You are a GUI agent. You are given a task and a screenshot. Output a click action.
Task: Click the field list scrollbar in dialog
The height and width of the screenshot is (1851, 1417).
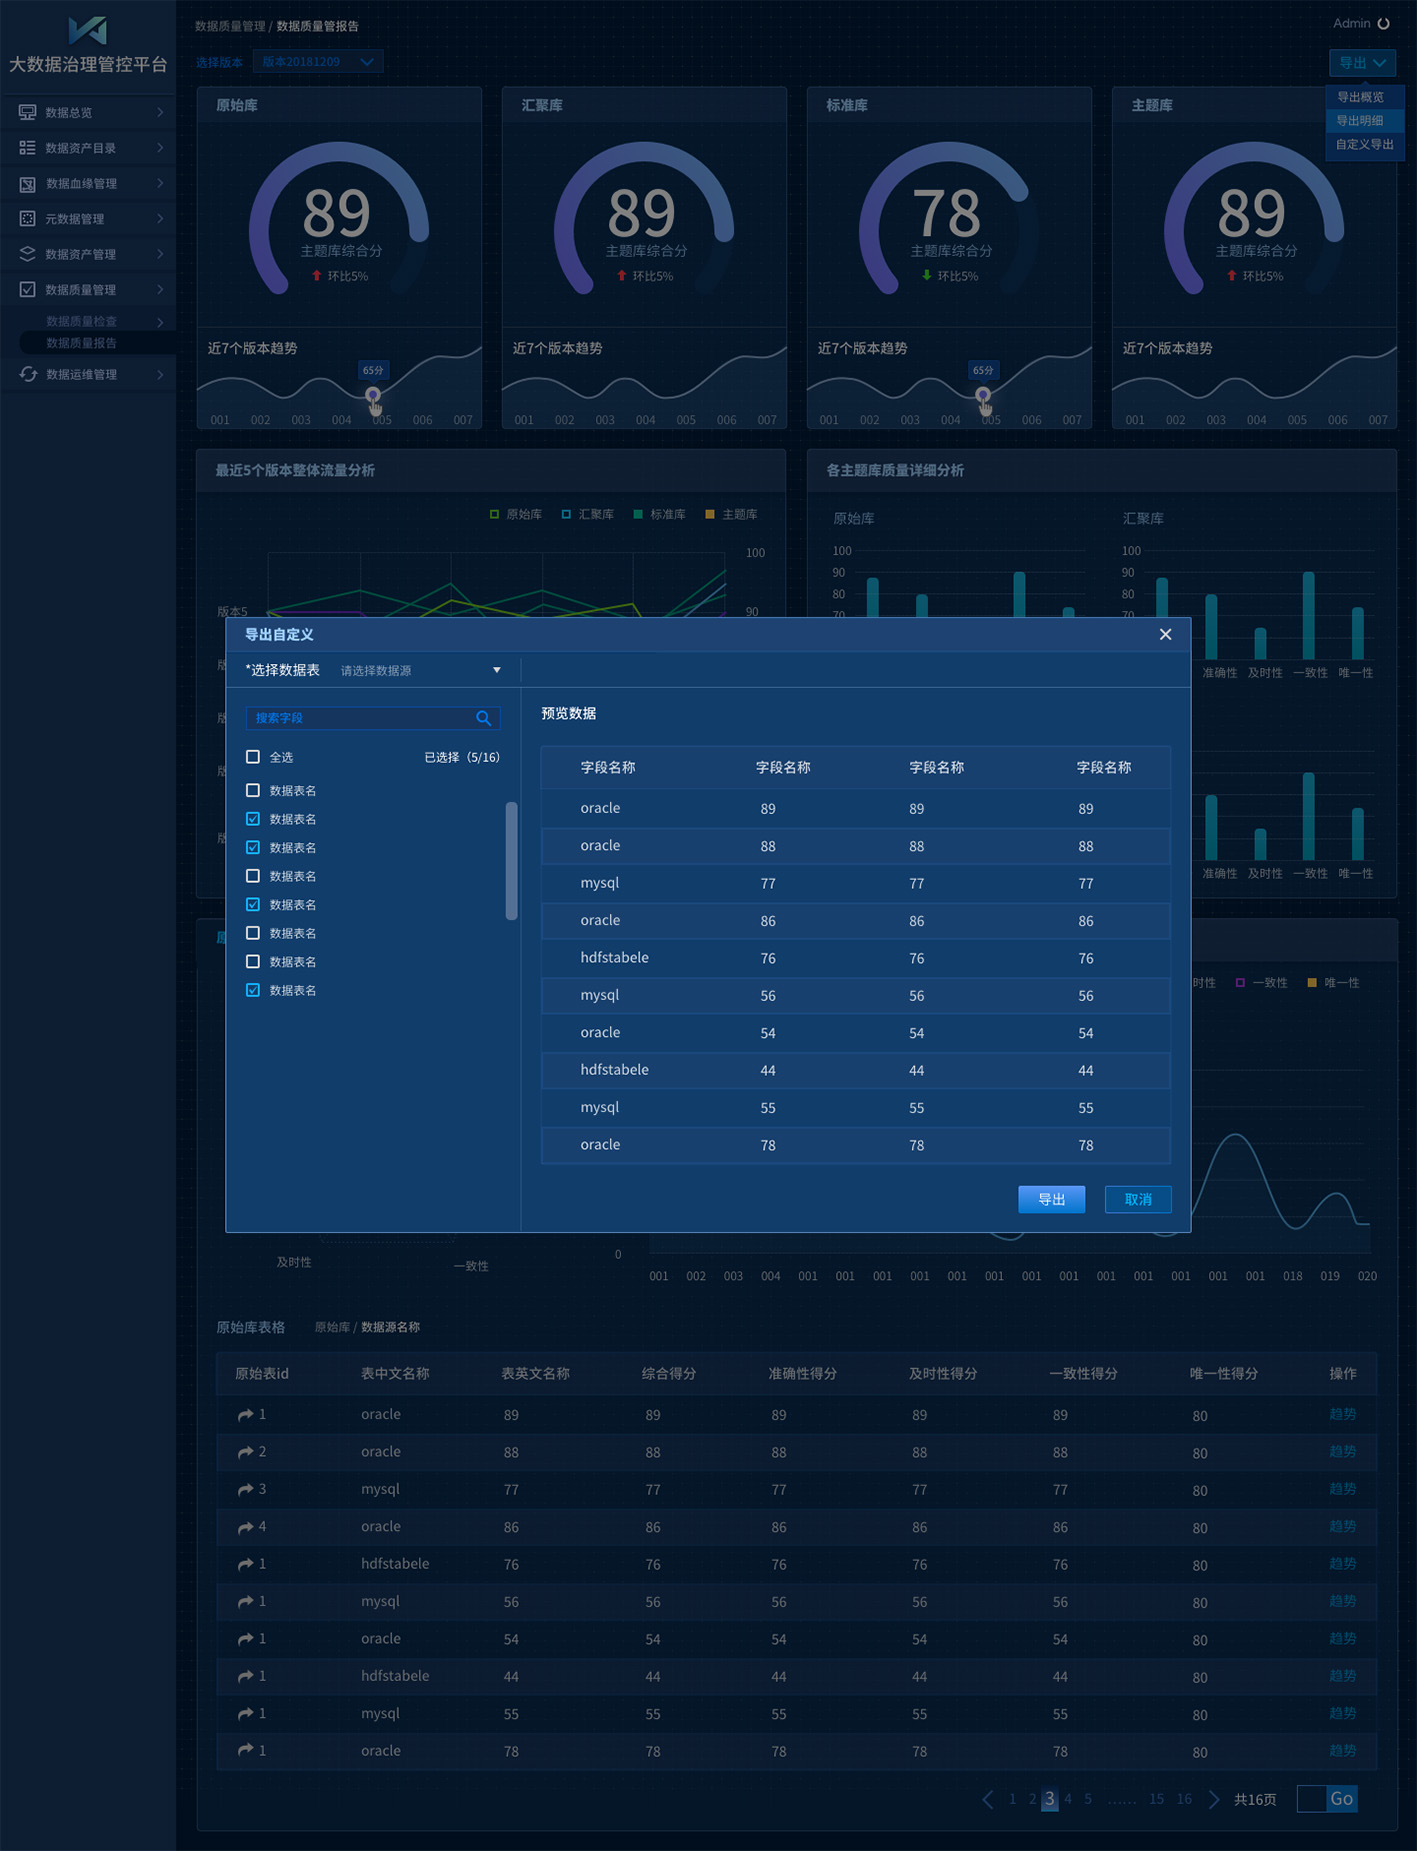512,860
